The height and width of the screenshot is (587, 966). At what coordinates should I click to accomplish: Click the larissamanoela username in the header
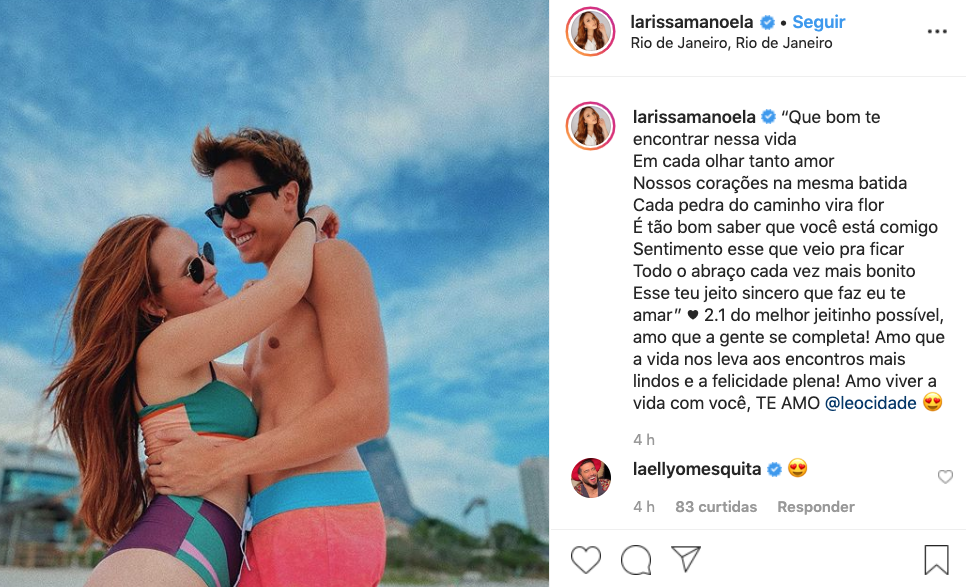[x=691, y=22]
